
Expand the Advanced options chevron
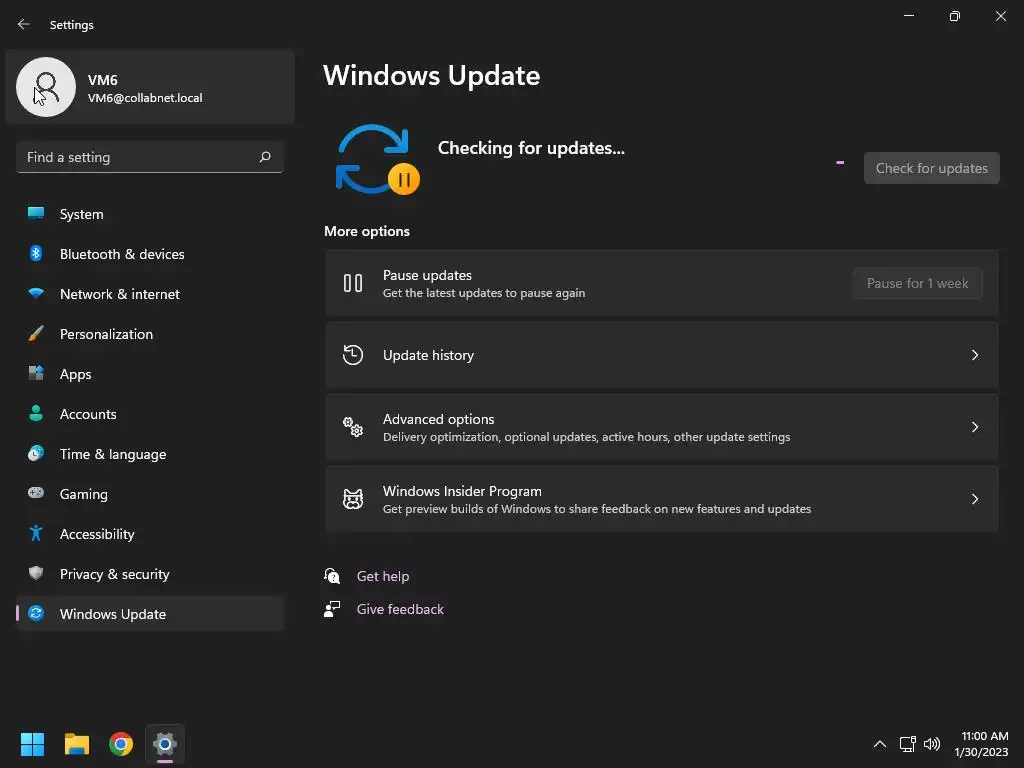pyautogui.click(x=974, y=426)
